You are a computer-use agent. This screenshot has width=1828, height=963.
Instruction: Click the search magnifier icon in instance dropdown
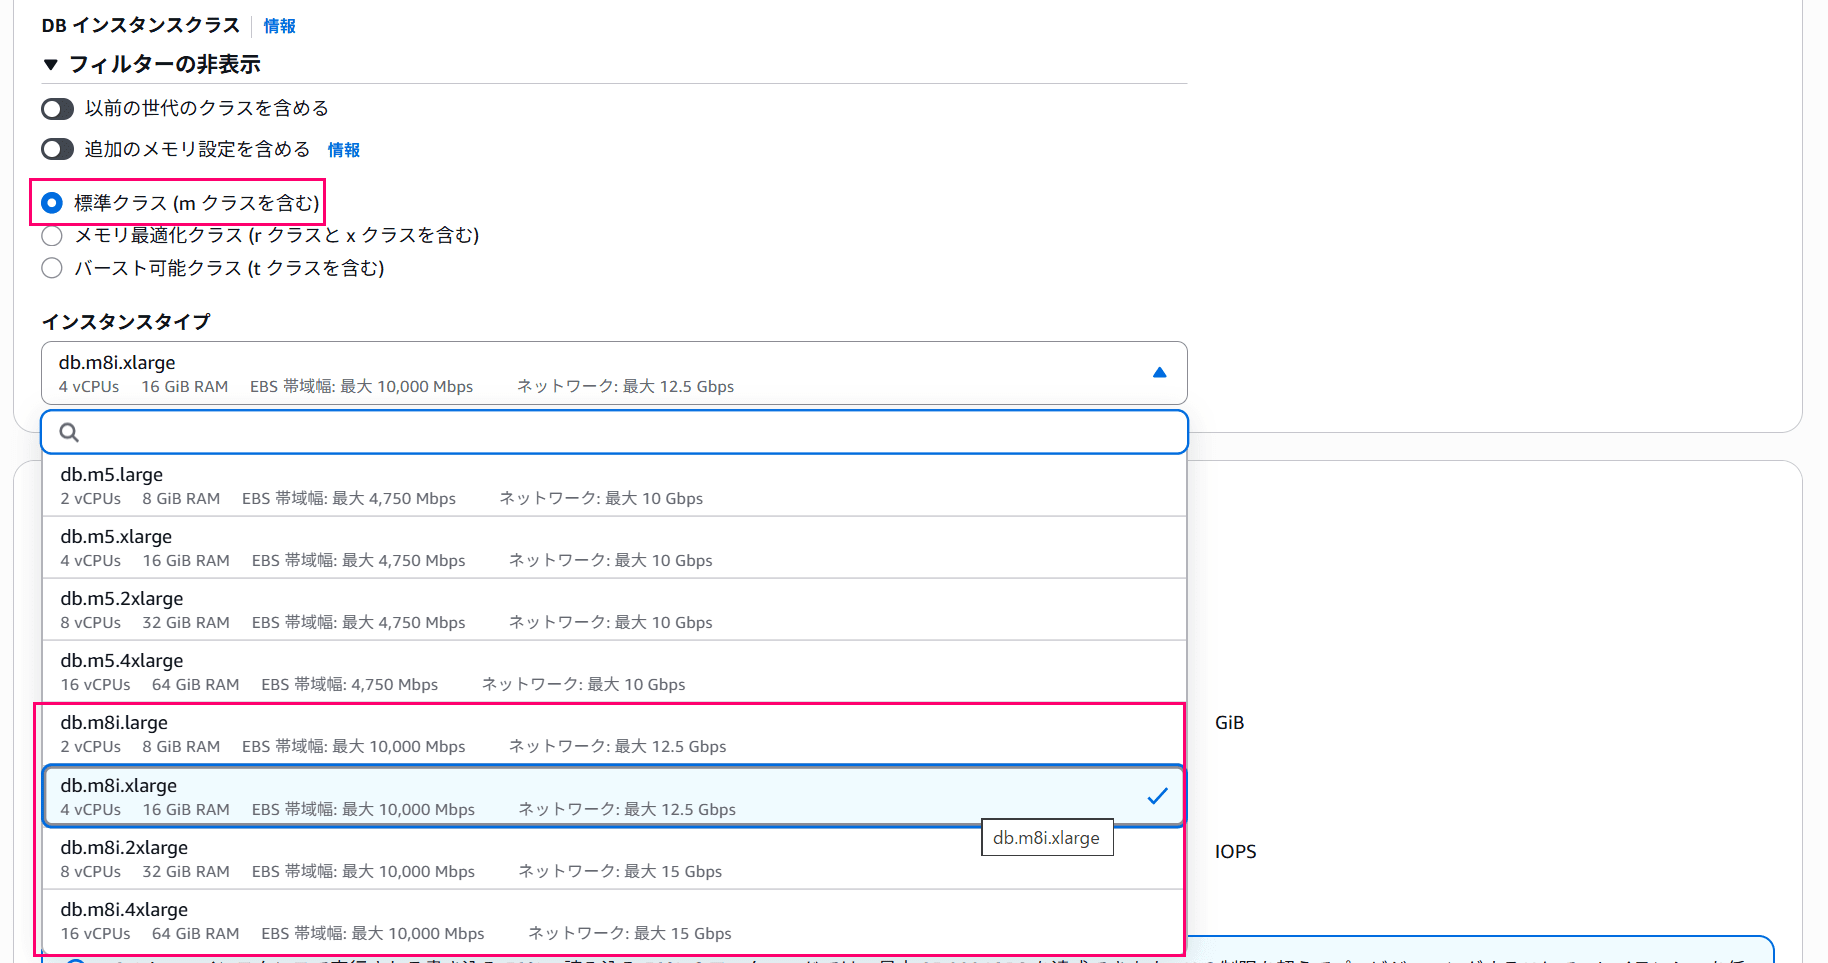[x=69, y=432]
